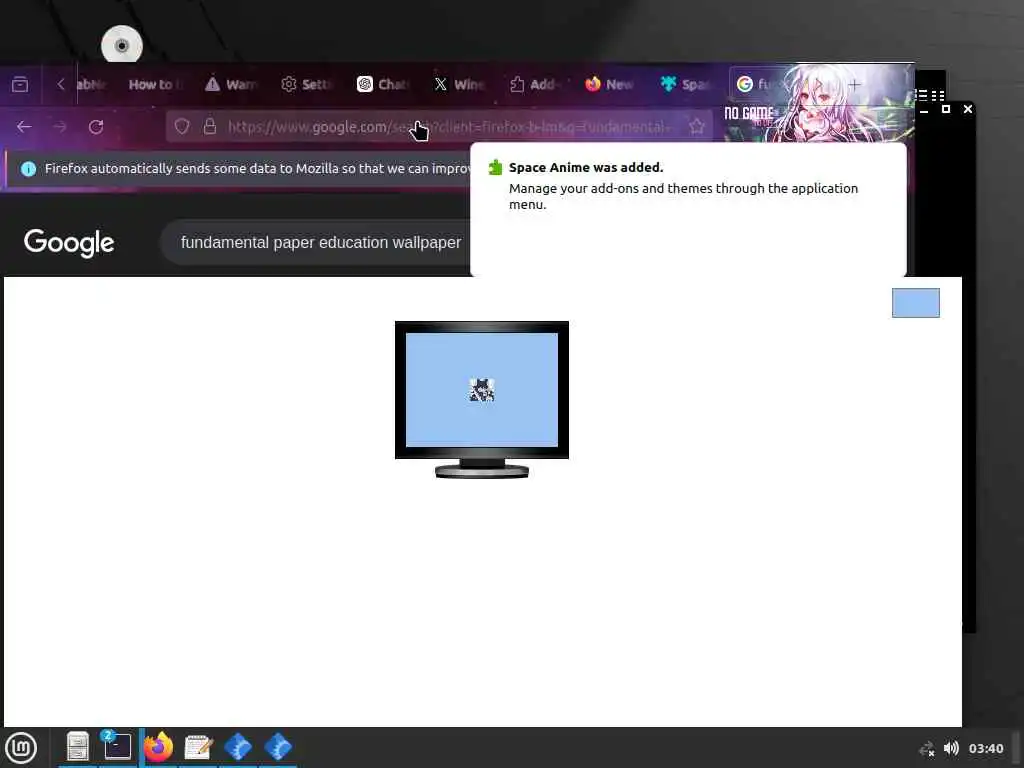1024x768 pixels.
Task: Open the tracking protection shield icon
Action: pyautogui.click(x=182, y=126)
